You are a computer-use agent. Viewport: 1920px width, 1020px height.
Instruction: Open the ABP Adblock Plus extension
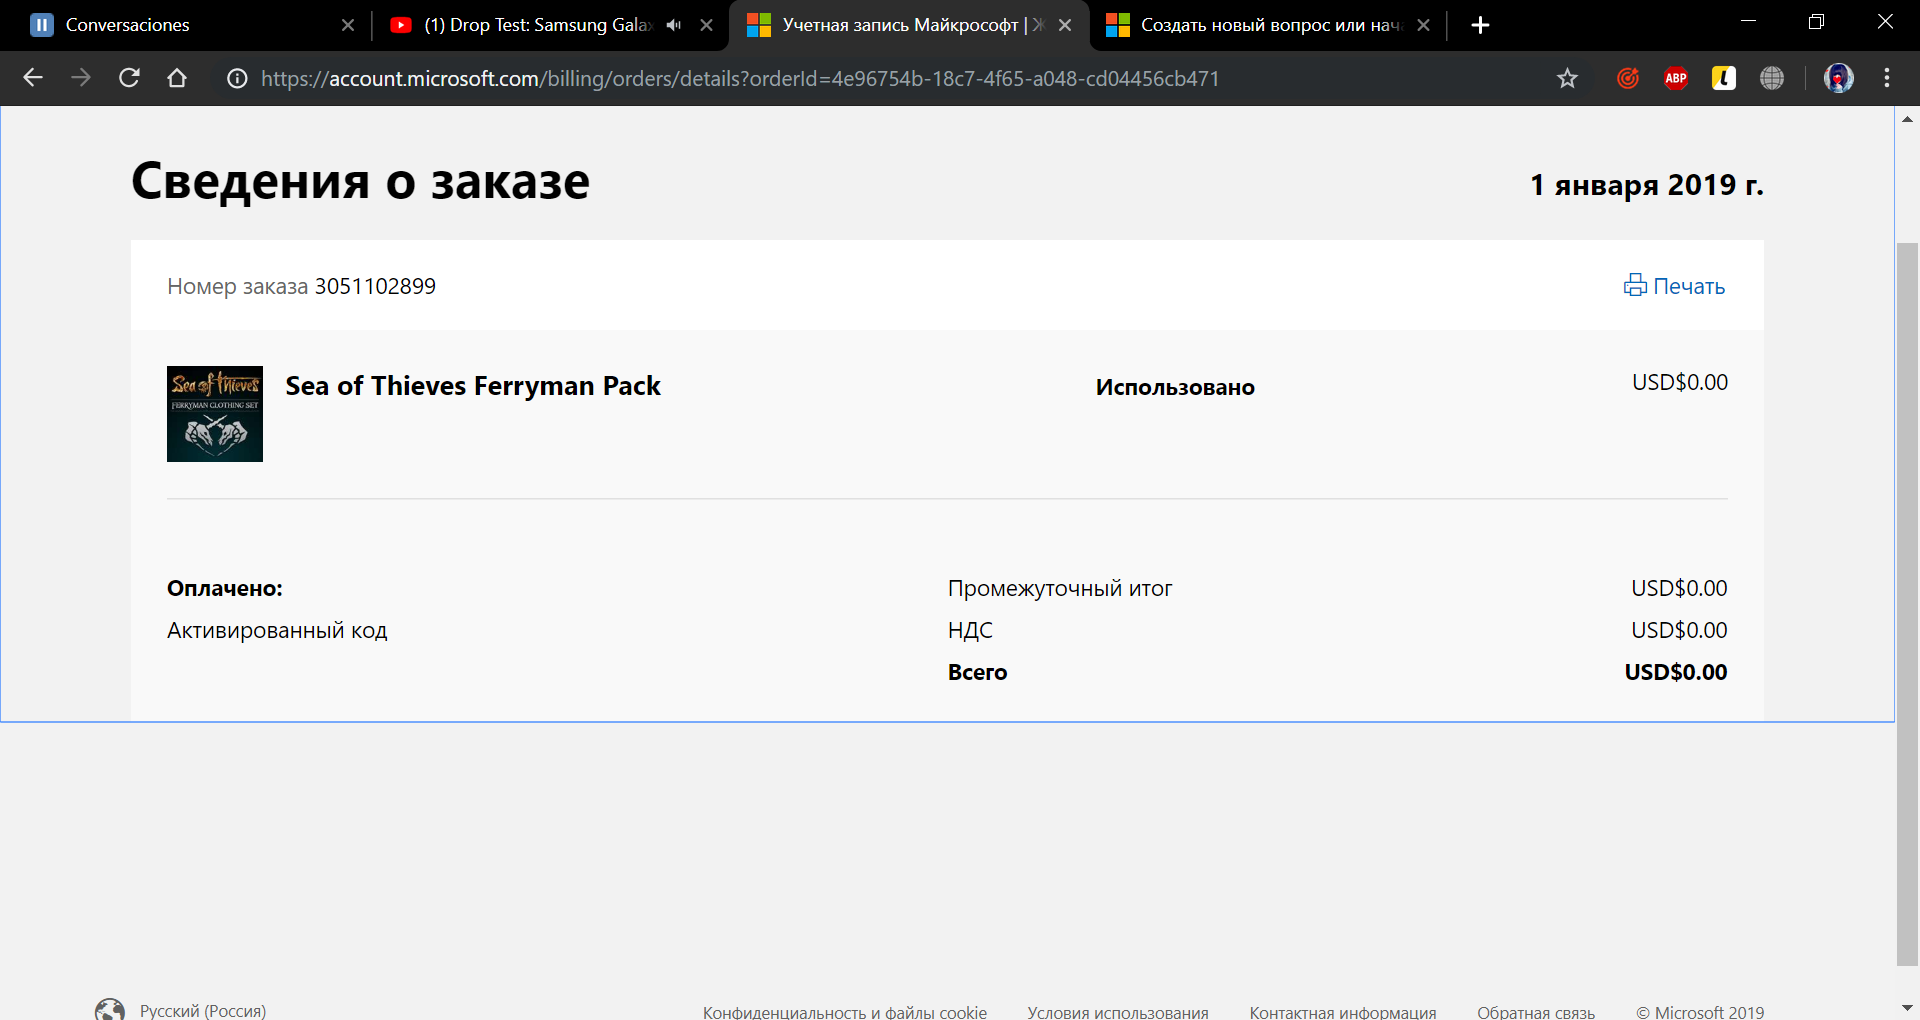[1676, 78]
